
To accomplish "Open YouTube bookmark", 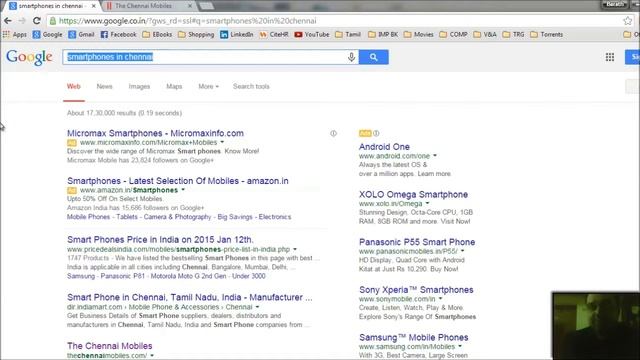I will click(x=312, y=35).
